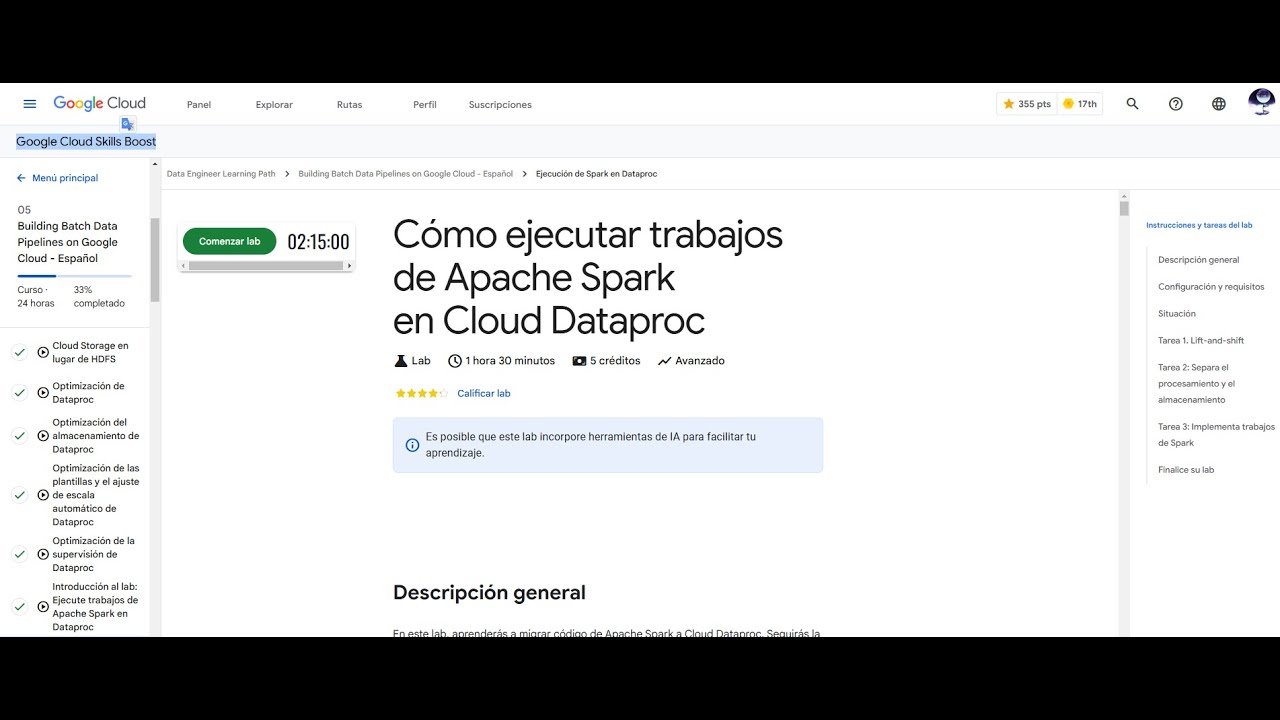Click the Google Cloud logo
Image resolution: width=1280 pixels, height=720 pixels.
tap(99, 103)
